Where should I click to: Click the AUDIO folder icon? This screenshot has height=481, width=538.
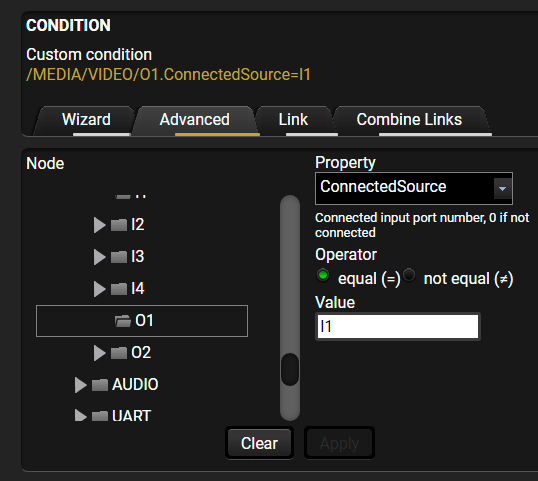100,385
